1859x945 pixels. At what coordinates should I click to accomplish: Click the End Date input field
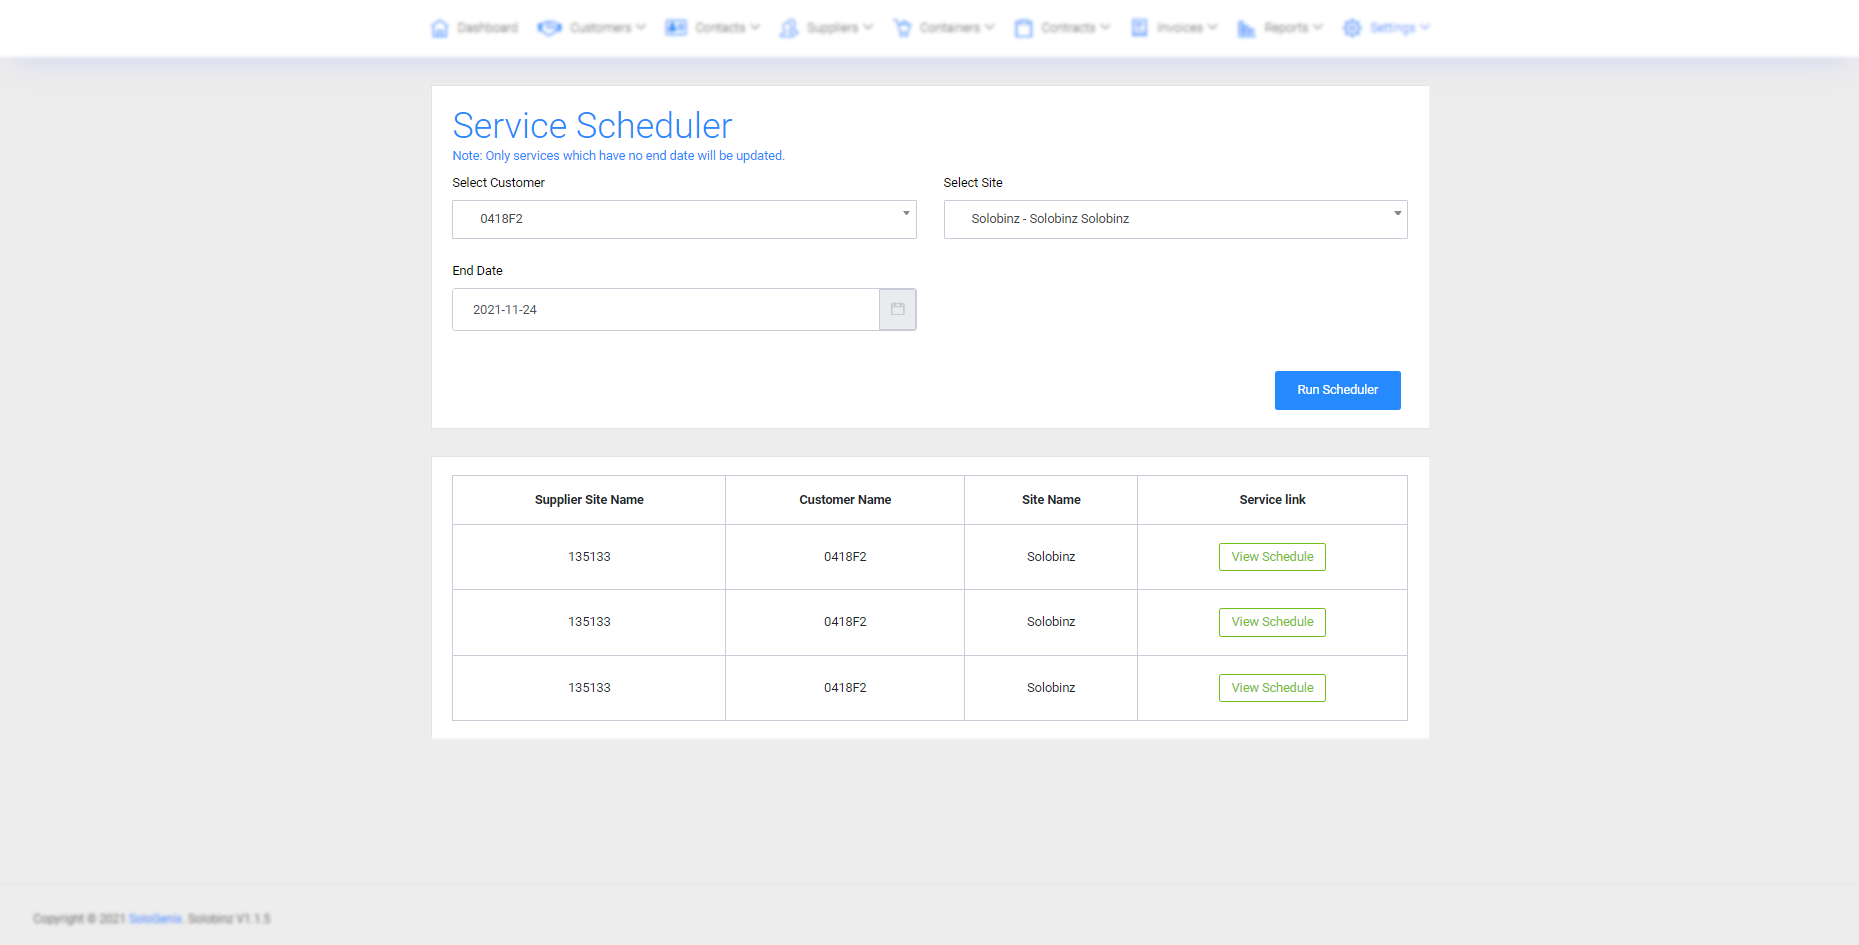point(665,310)
